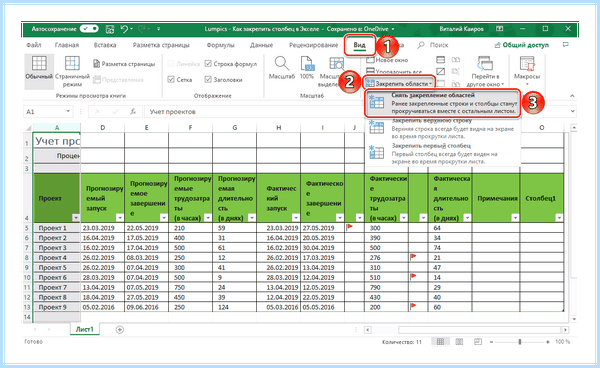Open the Перейти в другое окно dropdown

pyautogui.click(x=485, y=72)
